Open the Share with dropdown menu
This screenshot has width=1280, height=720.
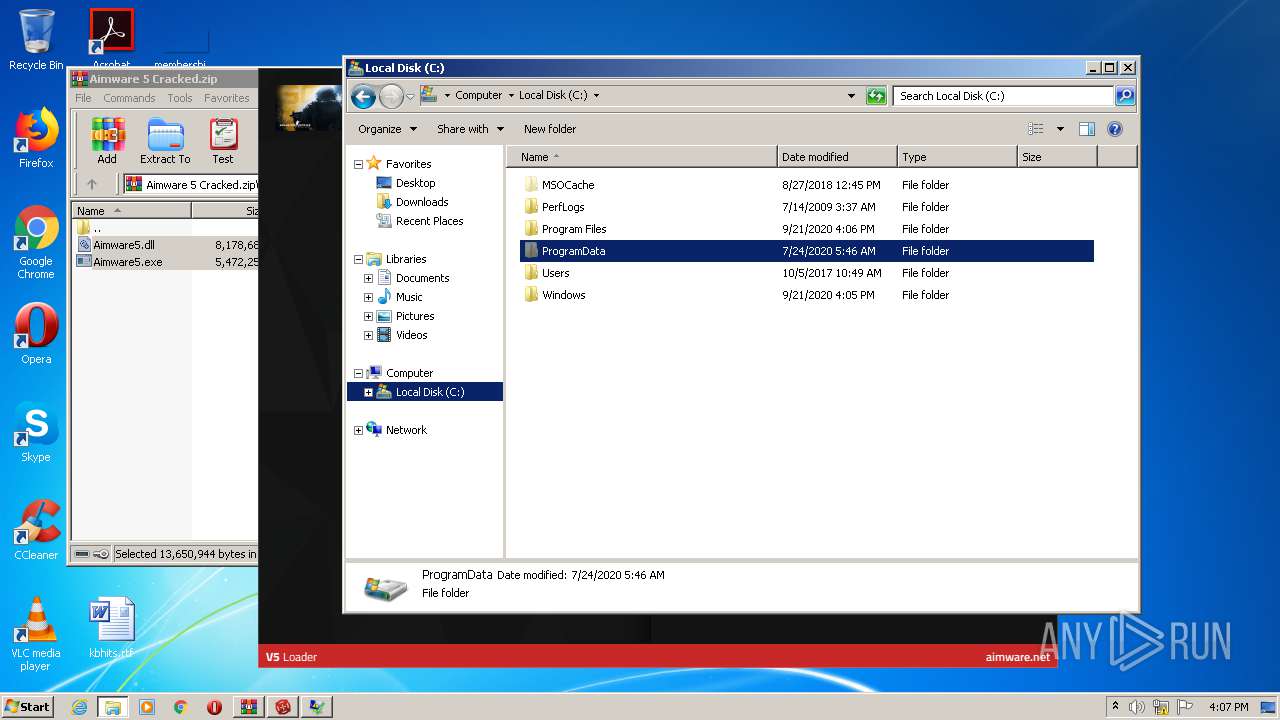click(469, 129)
